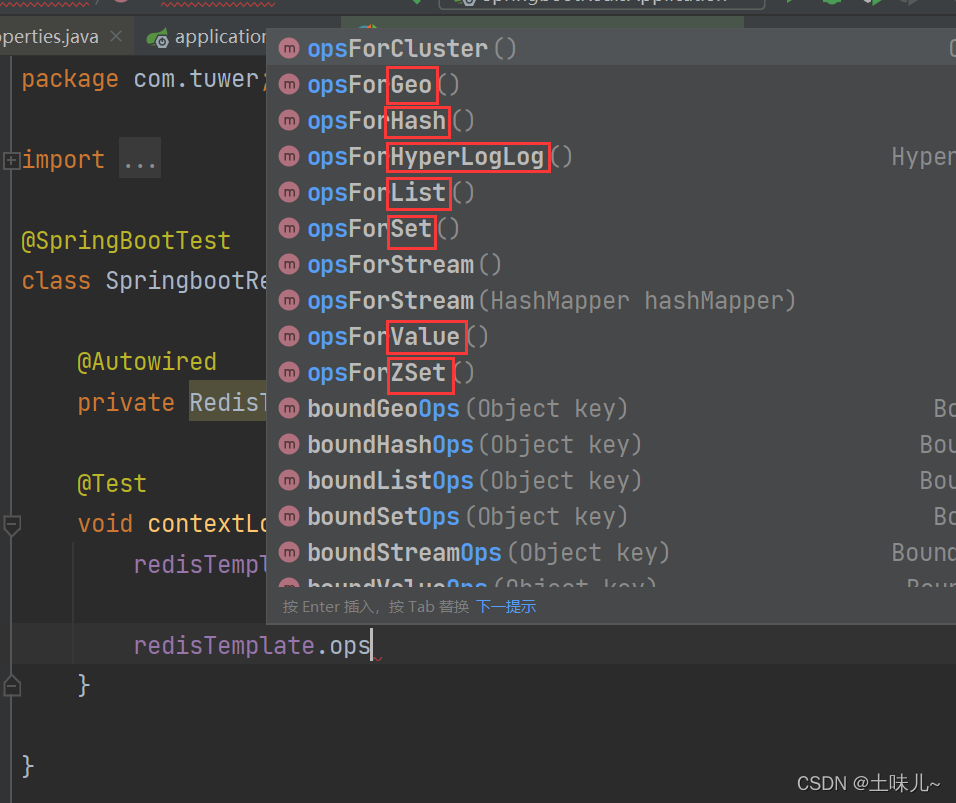Click method icon beside opsForGeo

pyautogui.click(x=289, y=84)
